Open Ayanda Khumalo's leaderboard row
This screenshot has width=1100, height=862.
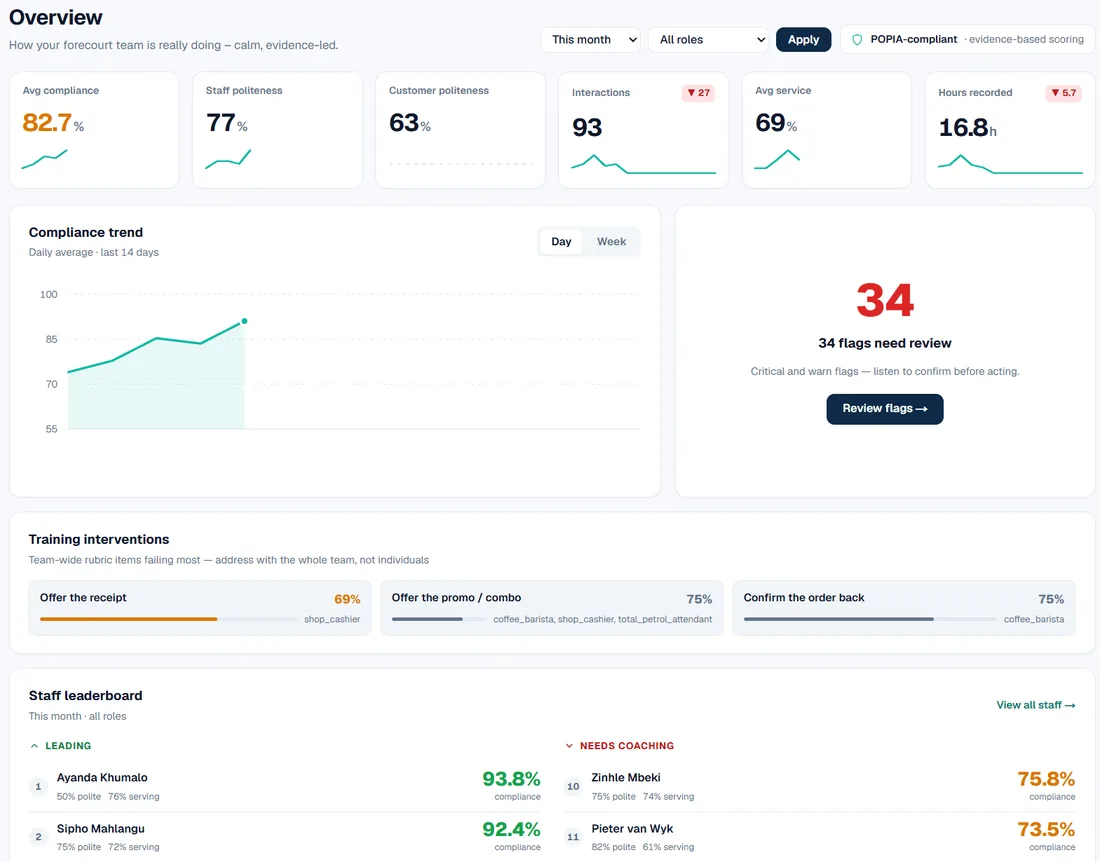click(285, 786)
